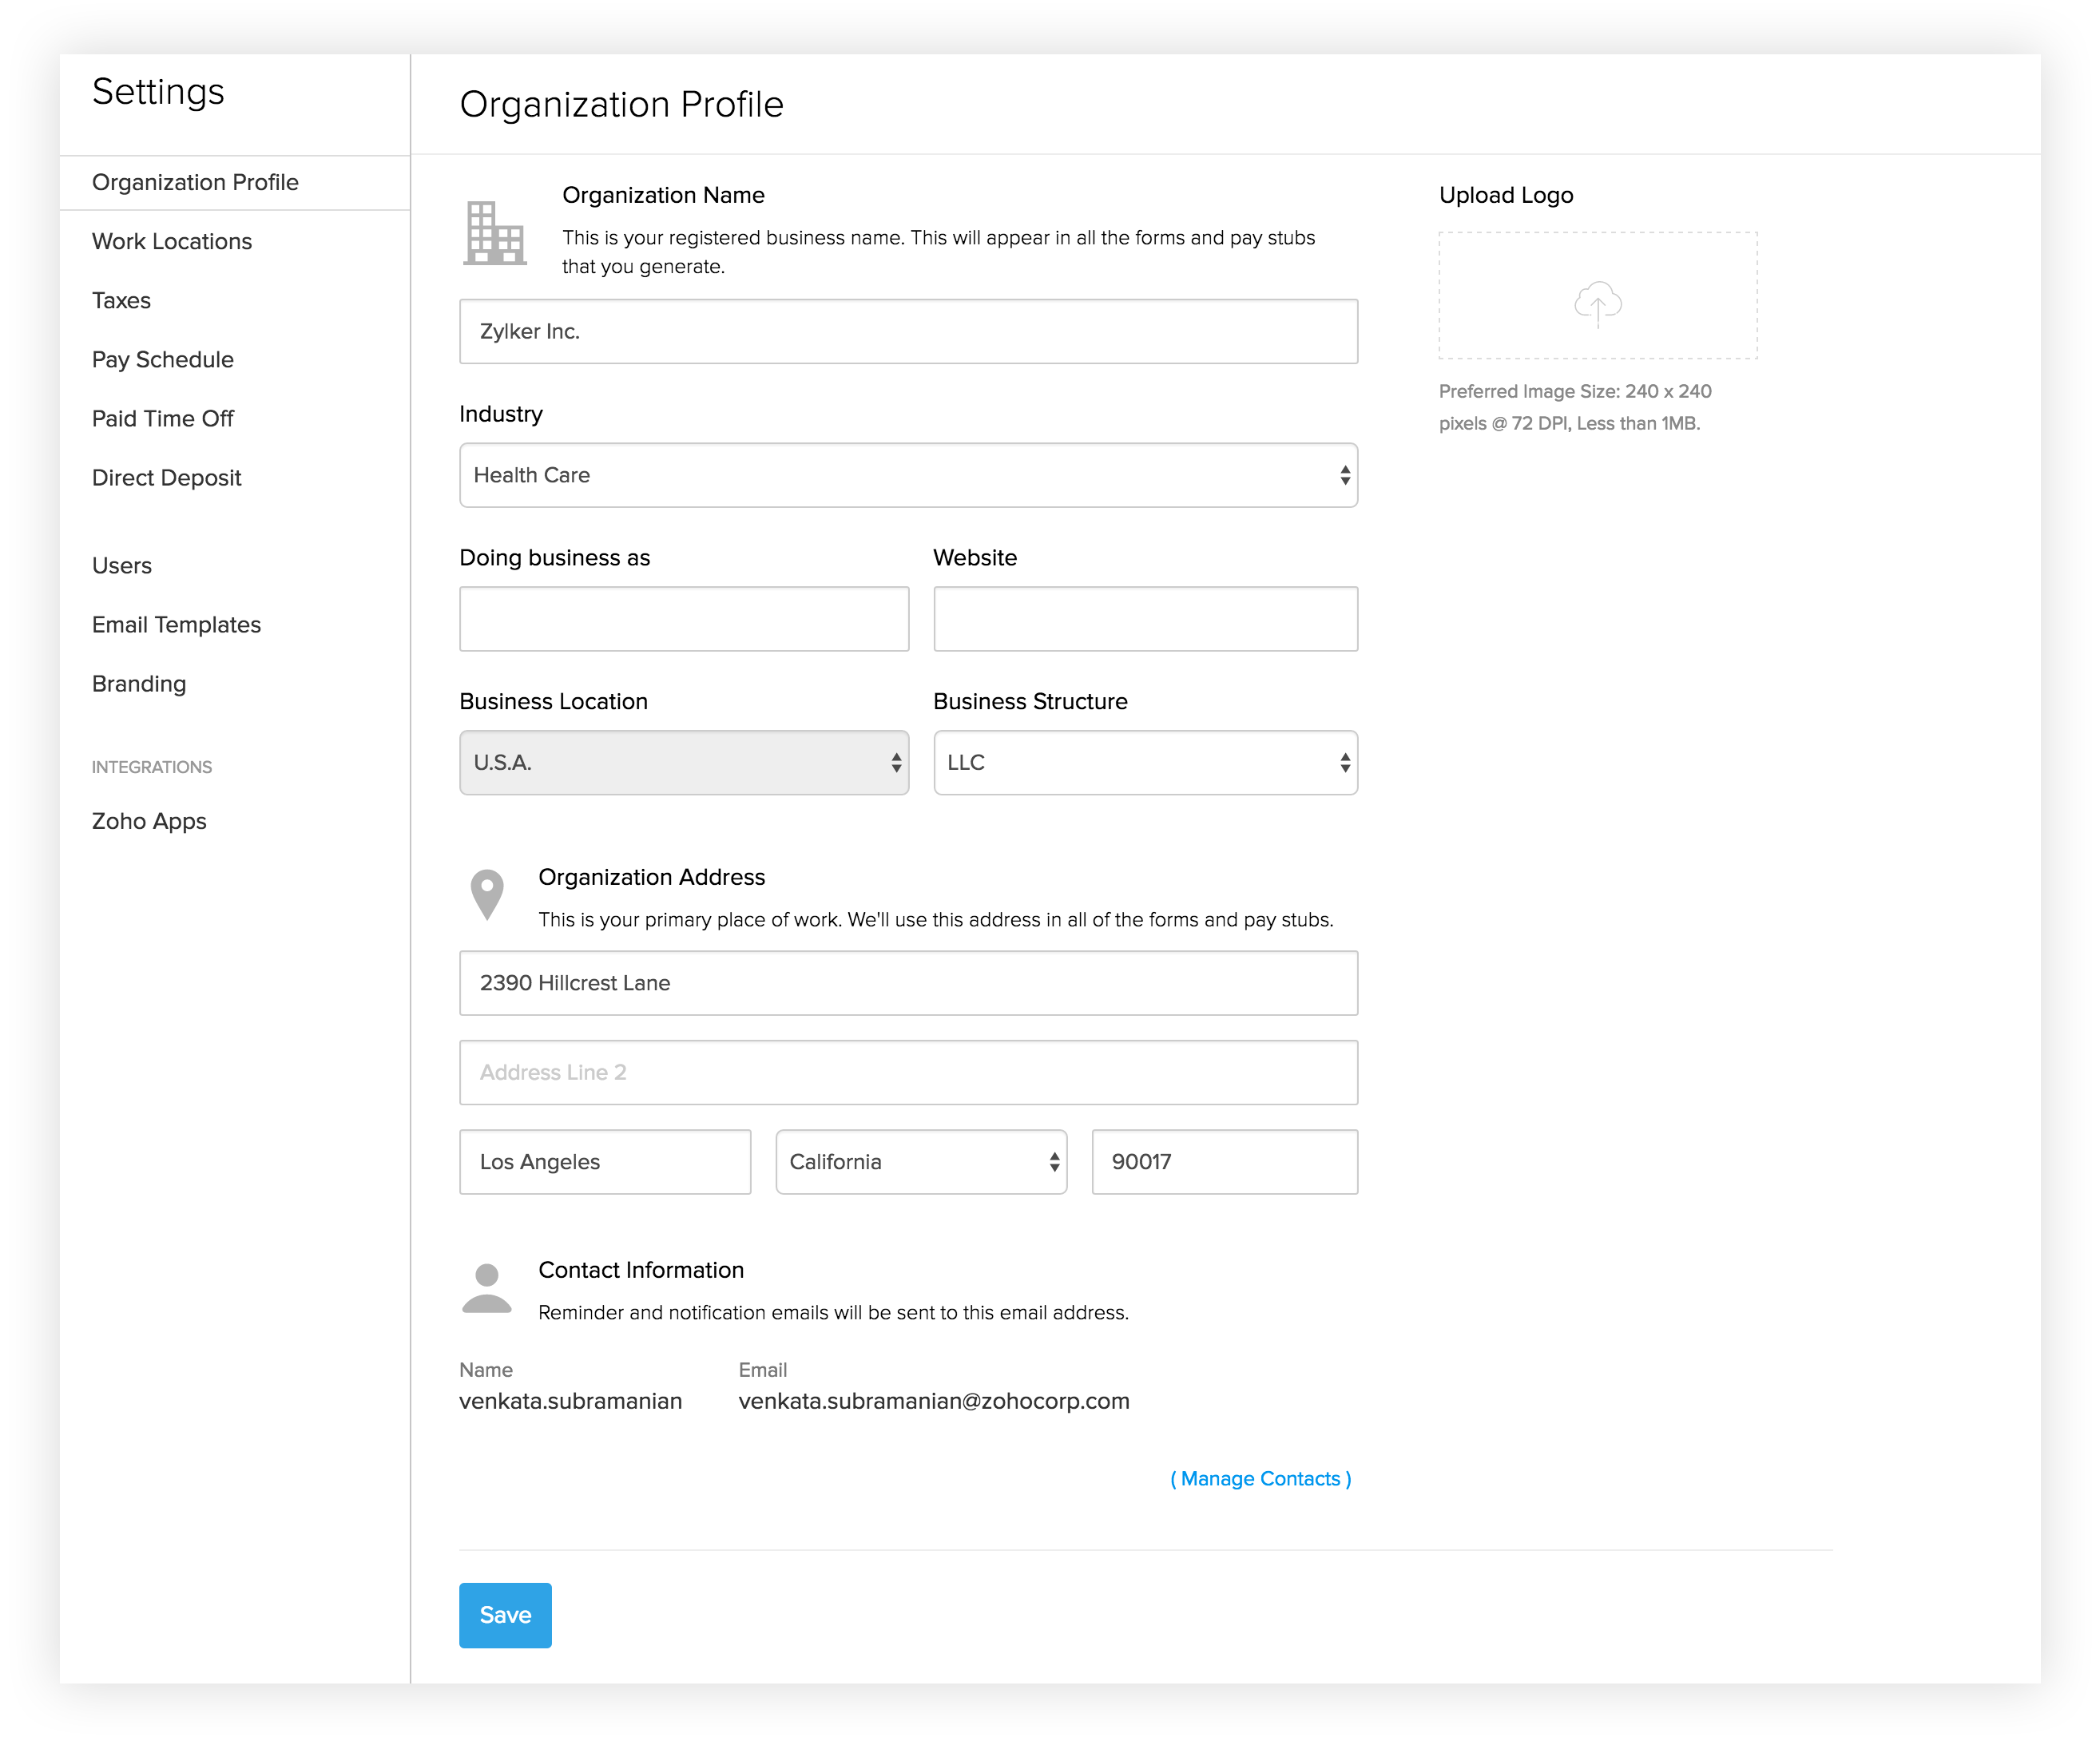Open the Organization Profile settings tab
This screenshot has height=1737, width=2100.
click(196, 181)
